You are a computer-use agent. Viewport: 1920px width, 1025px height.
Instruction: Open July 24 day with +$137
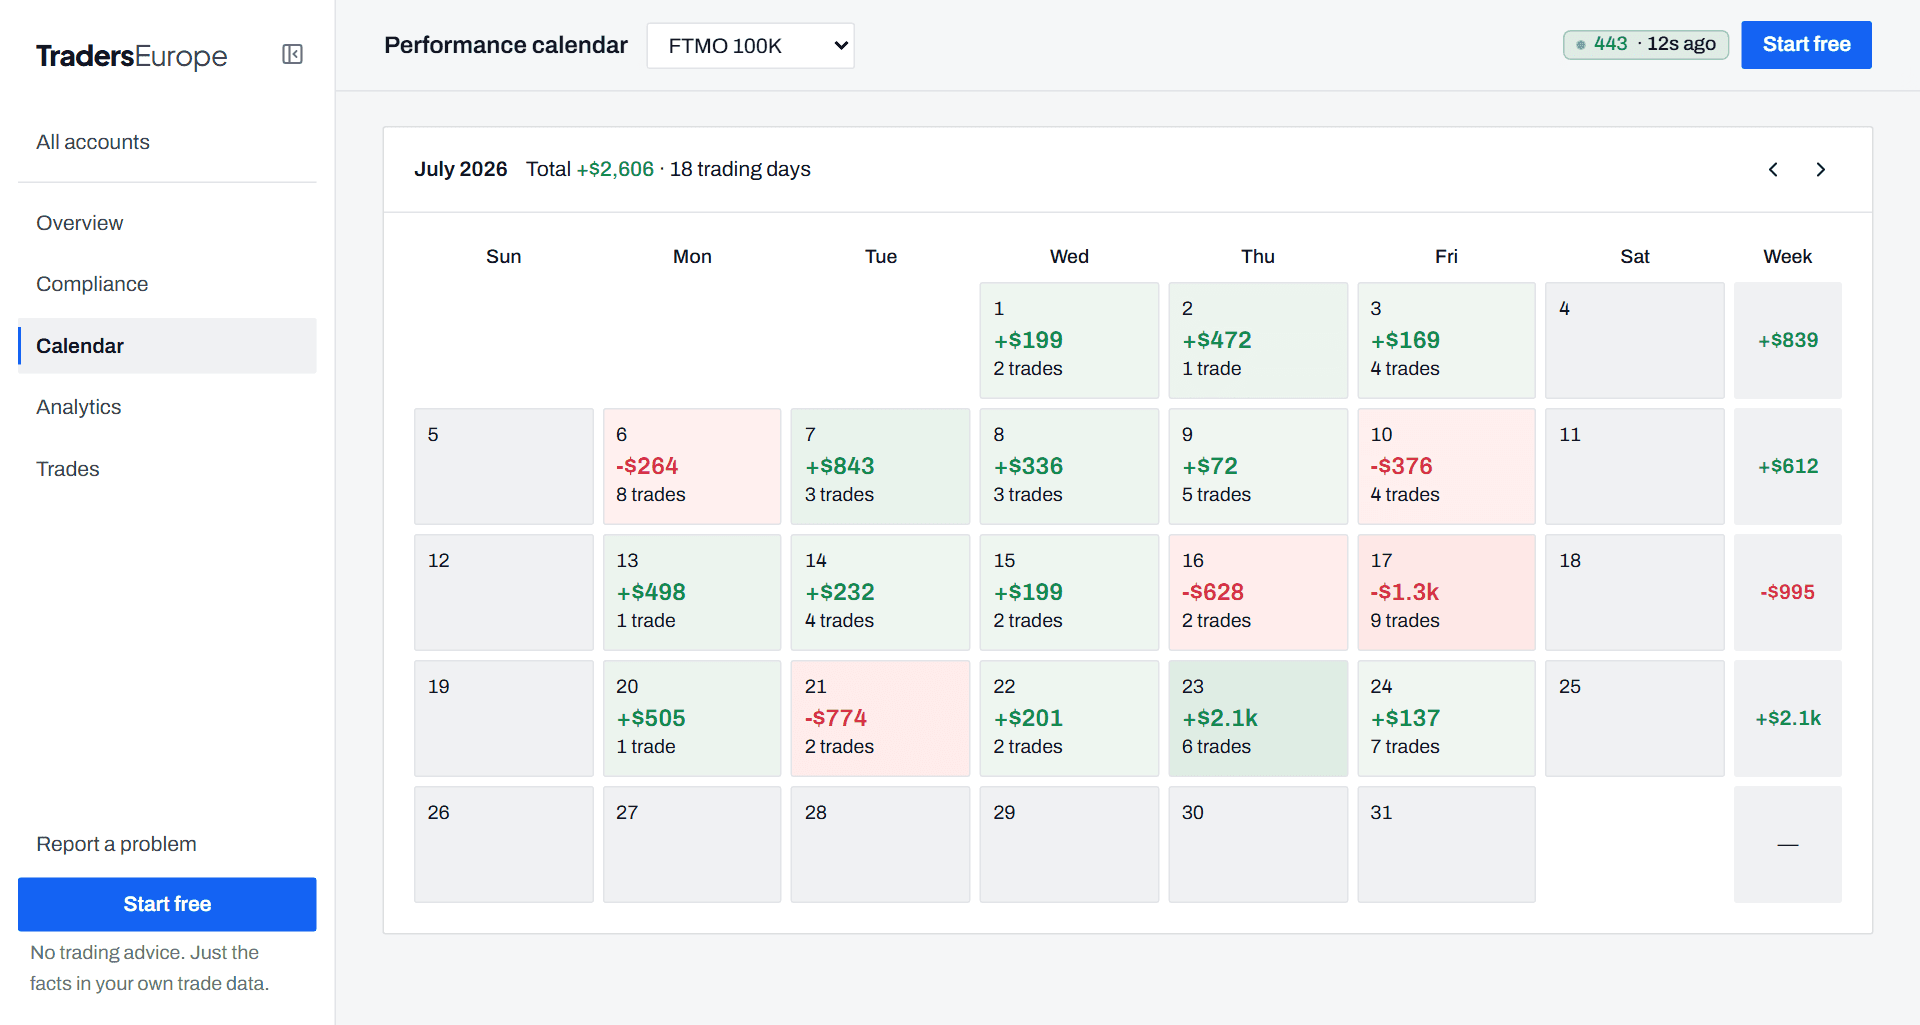click(x=1446, y=719)
